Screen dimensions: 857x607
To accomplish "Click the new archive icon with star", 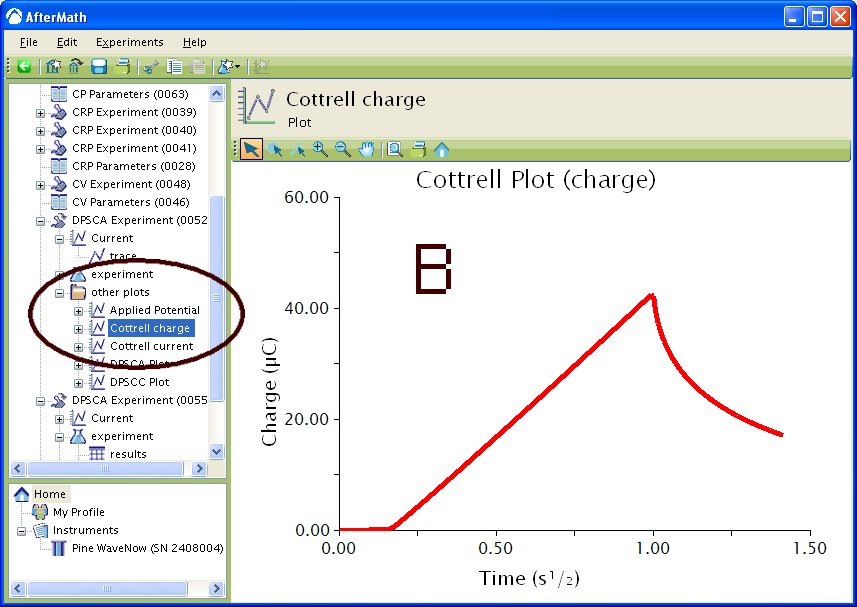I will 52,67.
